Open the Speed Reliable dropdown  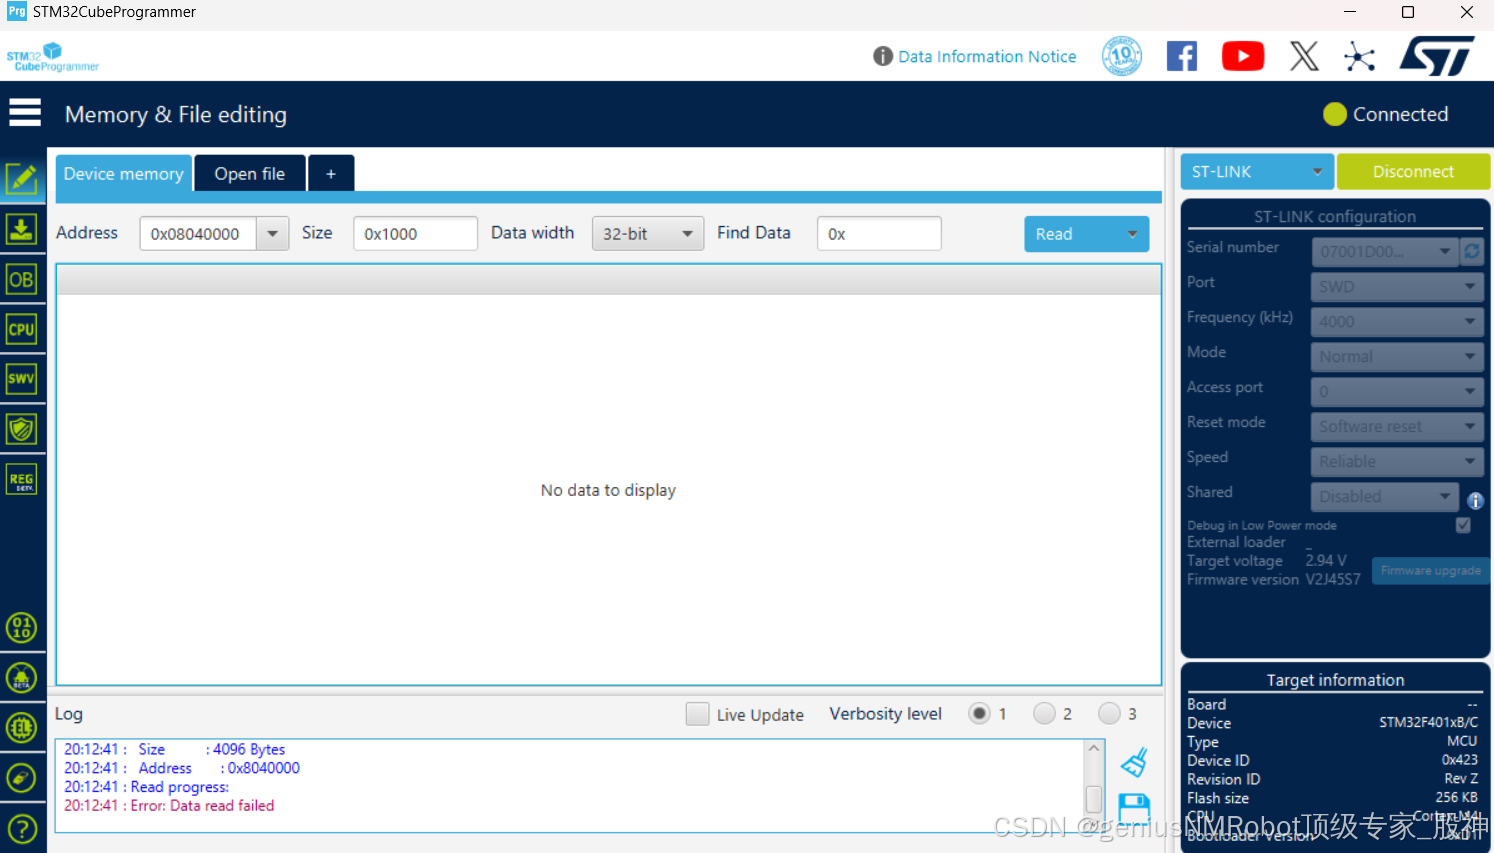click(x=1397, y=461)
